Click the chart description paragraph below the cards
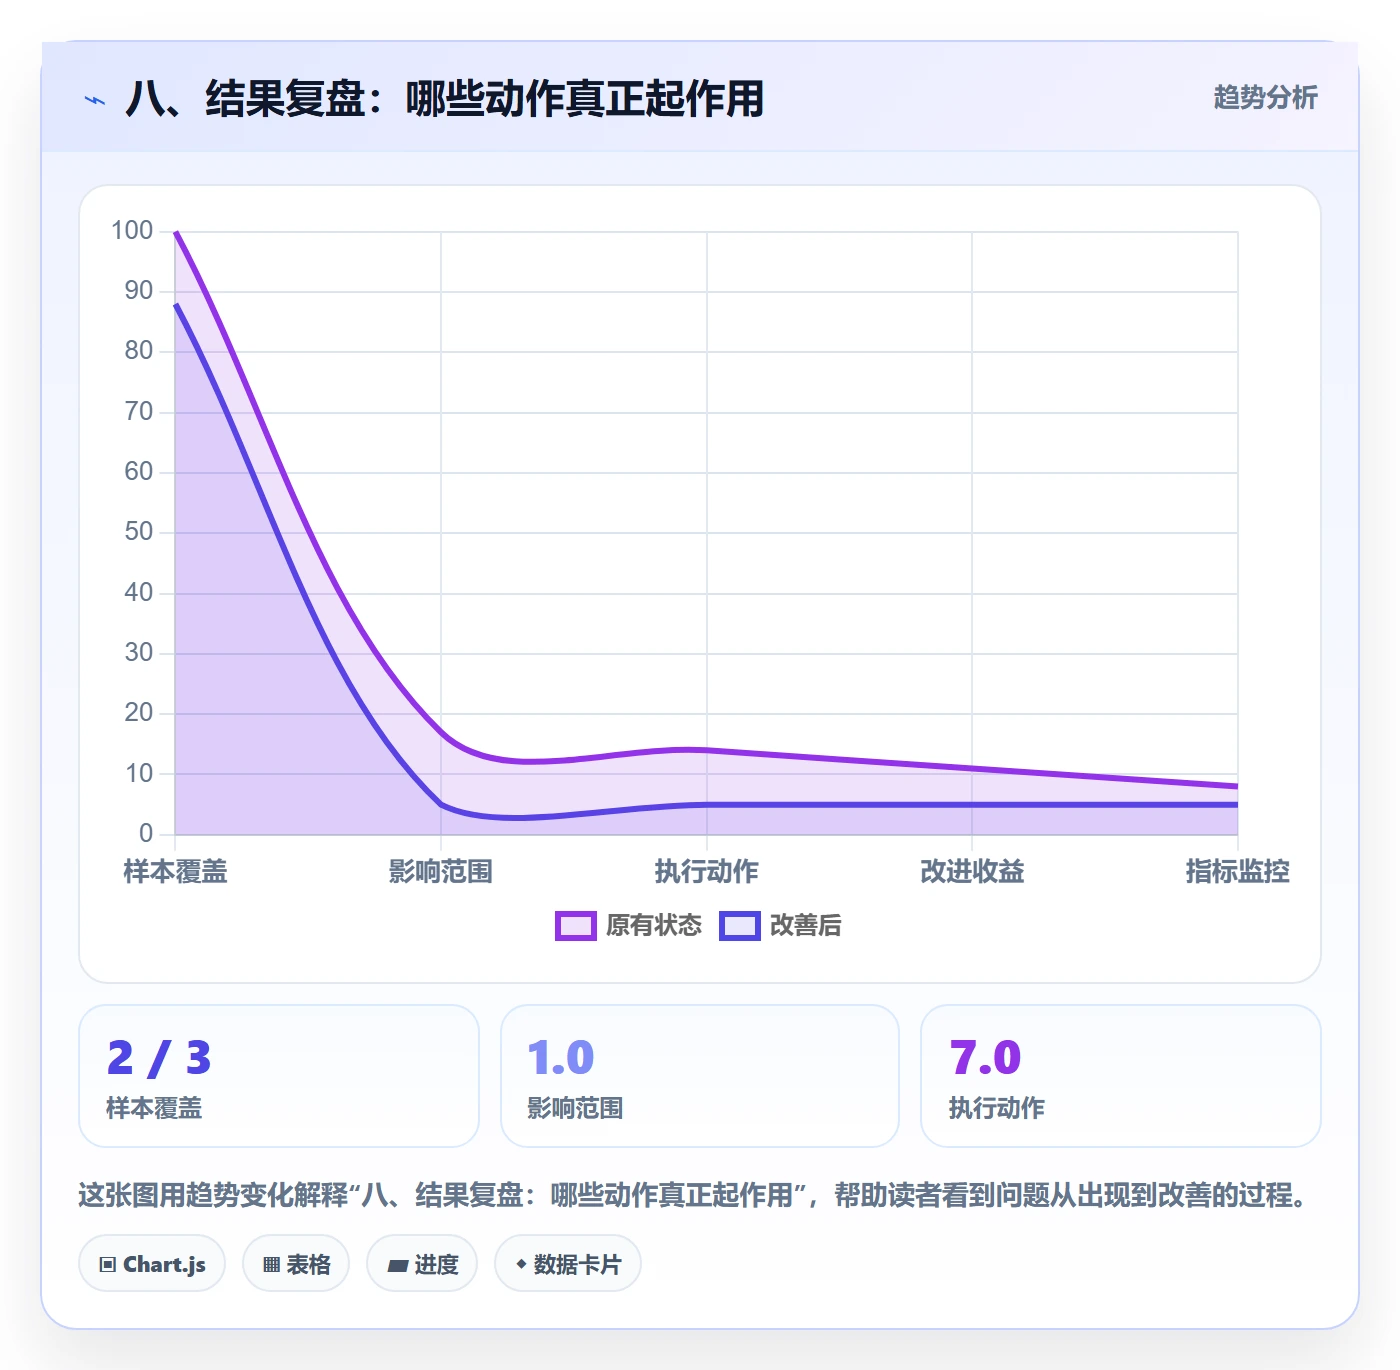This screenshot has width=1400, height=1370. pos(696,1195)
